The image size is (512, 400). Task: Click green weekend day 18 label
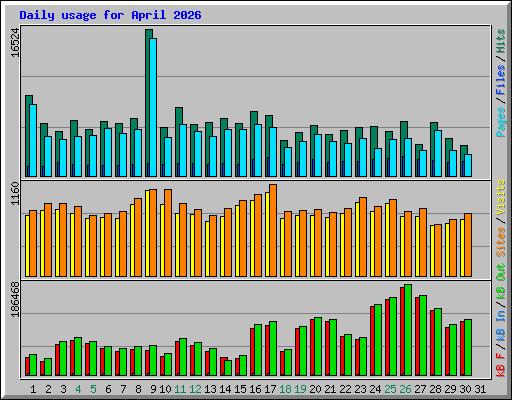[x=286, y=389]
